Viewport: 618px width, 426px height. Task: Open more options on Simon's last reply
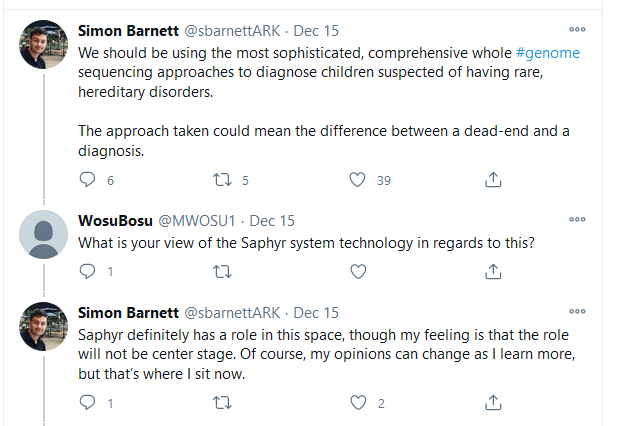click(x=577, y=312)
